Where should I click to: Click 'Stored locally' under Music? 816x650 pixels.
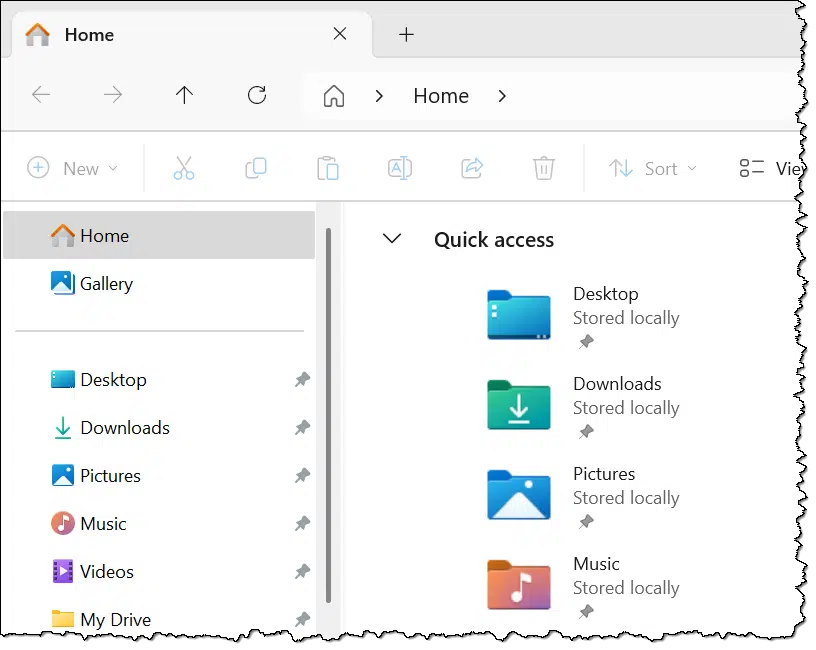coord(626,588)
